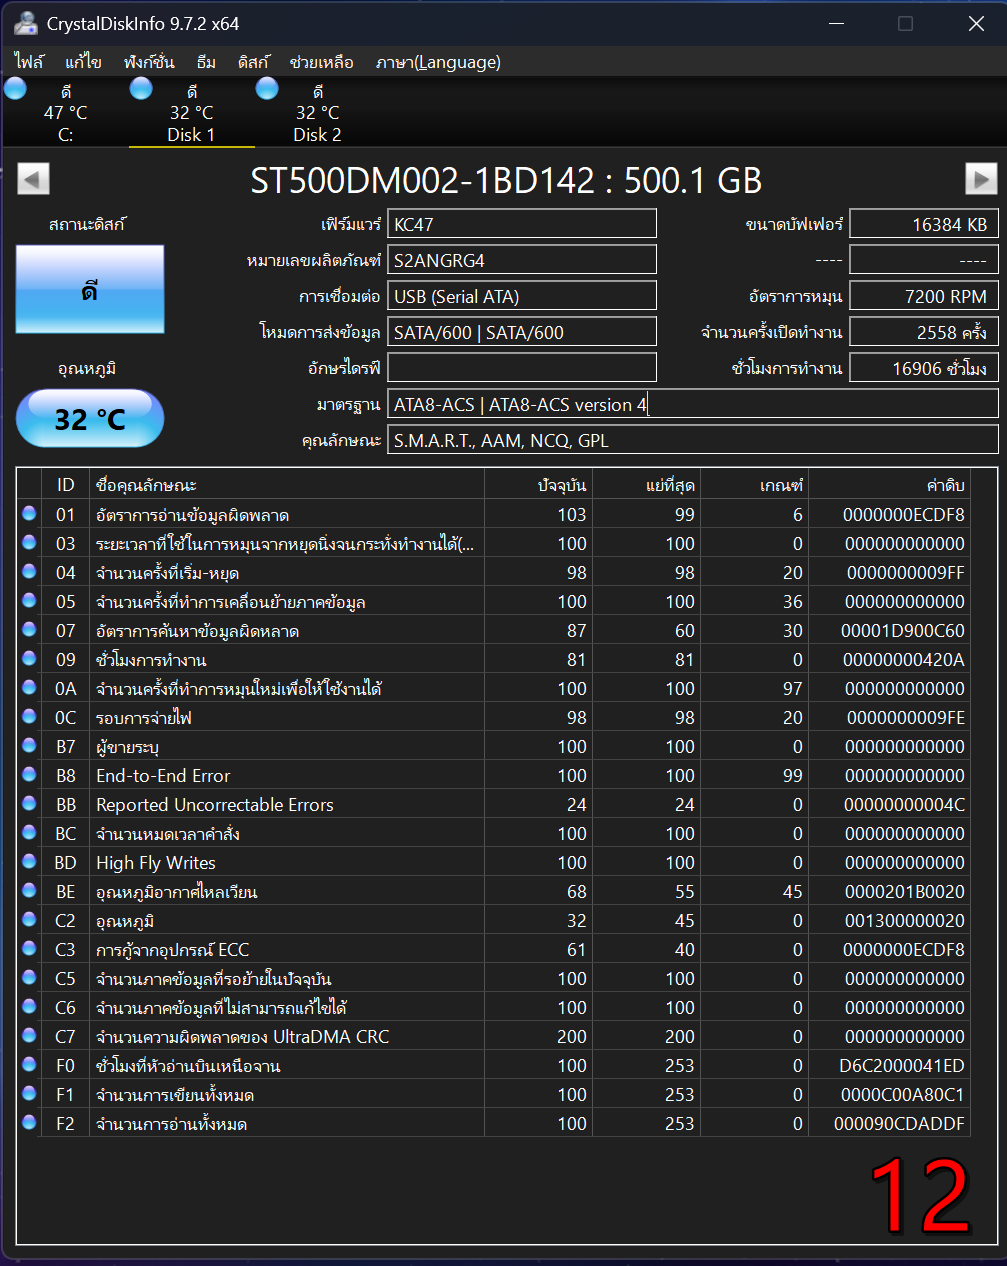This screenshot has width=1007, height=1266.
Task: Click the previous disk left arrow button
Action: click(x=33, y=179)
